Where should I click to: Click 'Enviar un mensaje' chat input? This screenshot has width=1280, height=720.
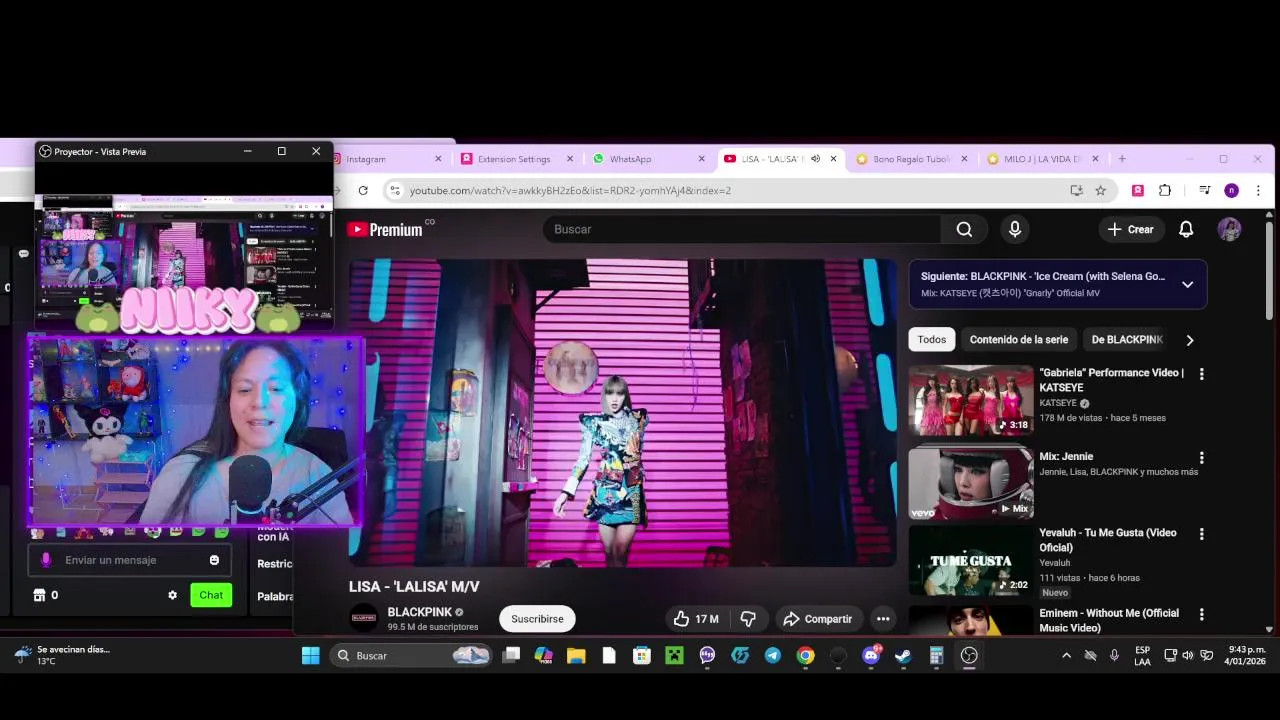(x=130, y=560)
